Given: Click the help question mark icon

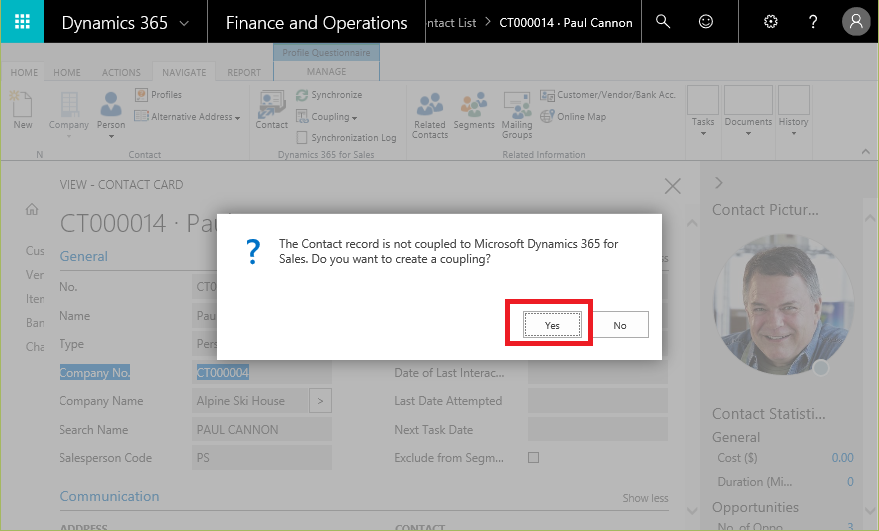Looking at the screenshot, I should click(x=813, y=22).
